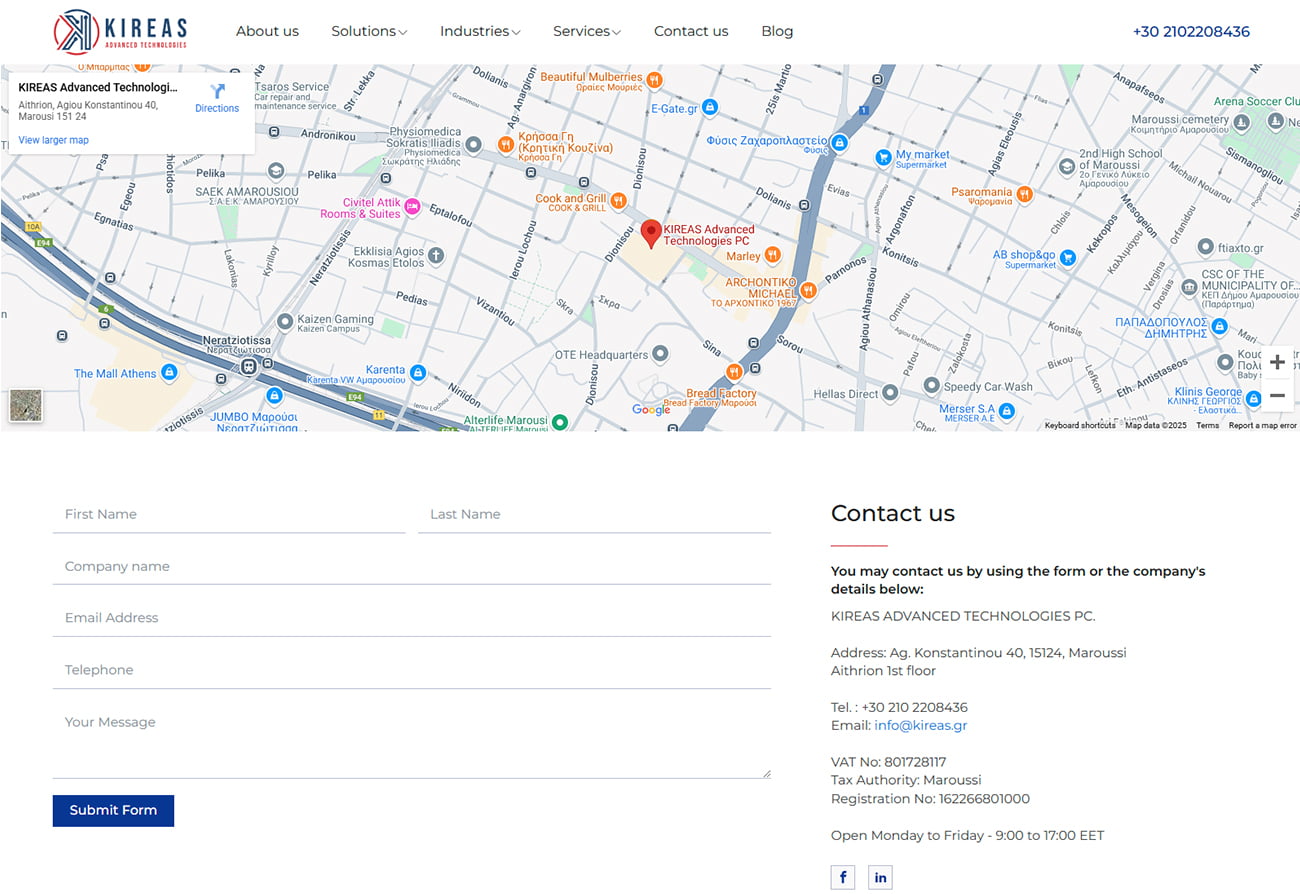Call the +30 2102208436 header number
The height and width of the screenshot is (894, 1300).
point(1191,31)
